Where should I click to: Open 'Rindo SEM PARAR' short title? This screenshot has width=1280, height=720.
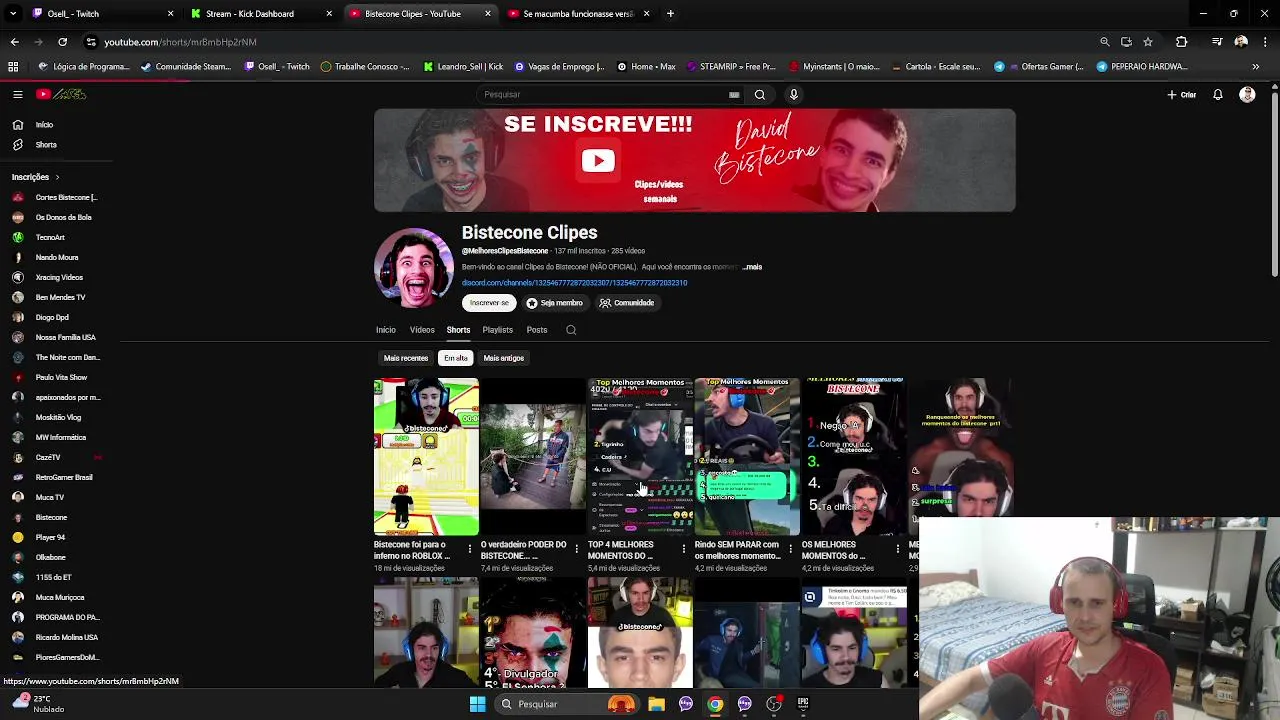coord(737,550)
